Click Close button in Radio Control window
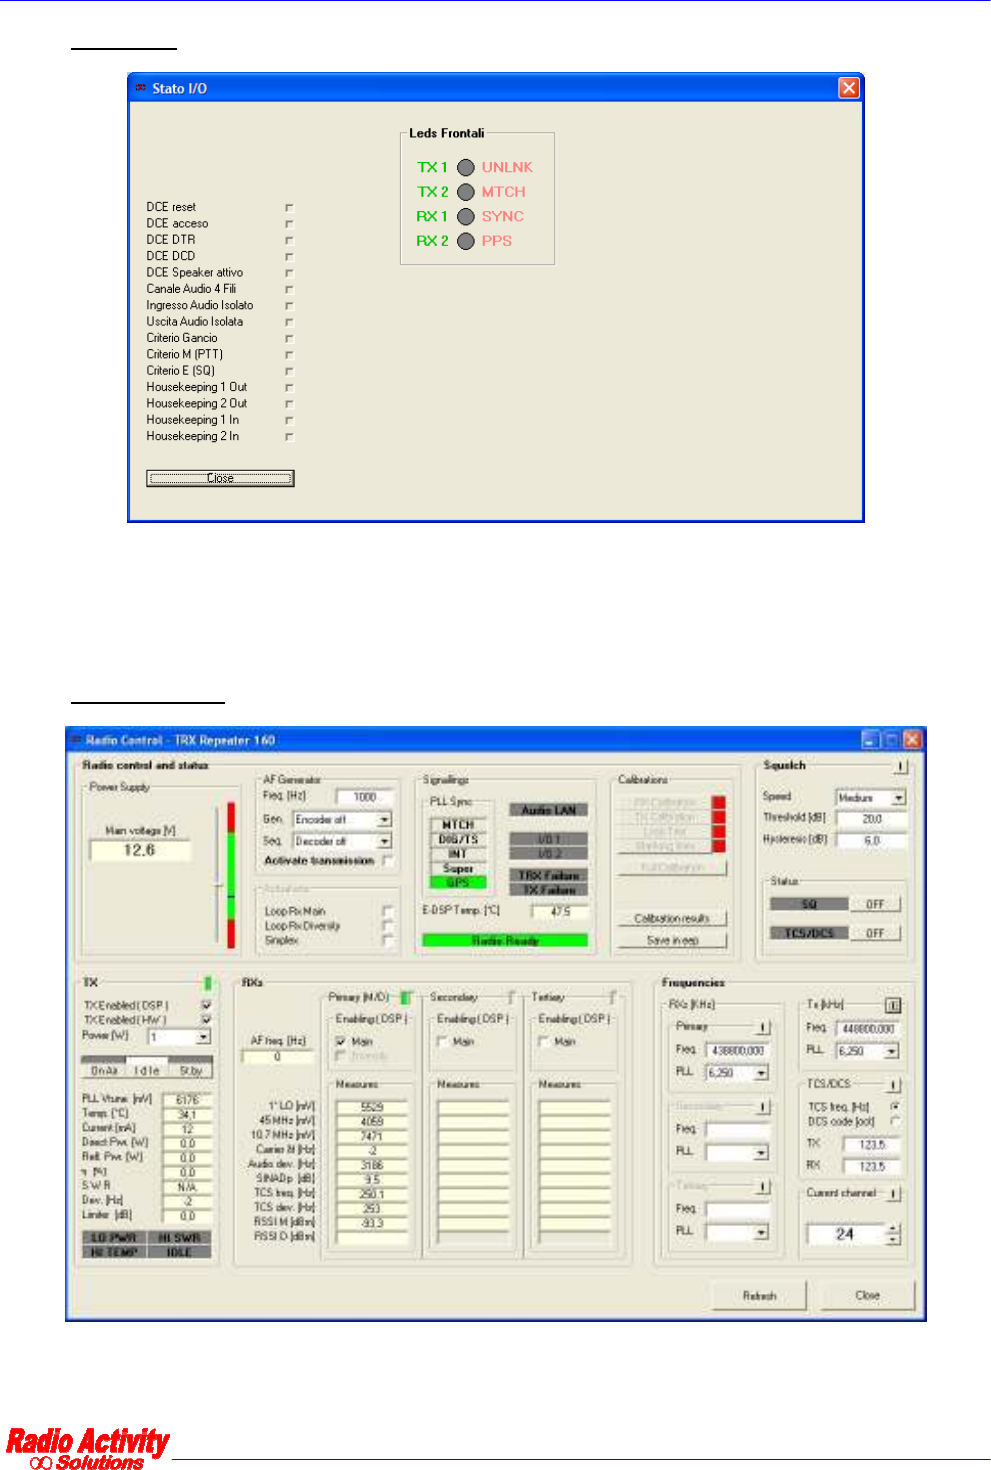Viewport: 991px width, 1470px height. click(867, 1295)
